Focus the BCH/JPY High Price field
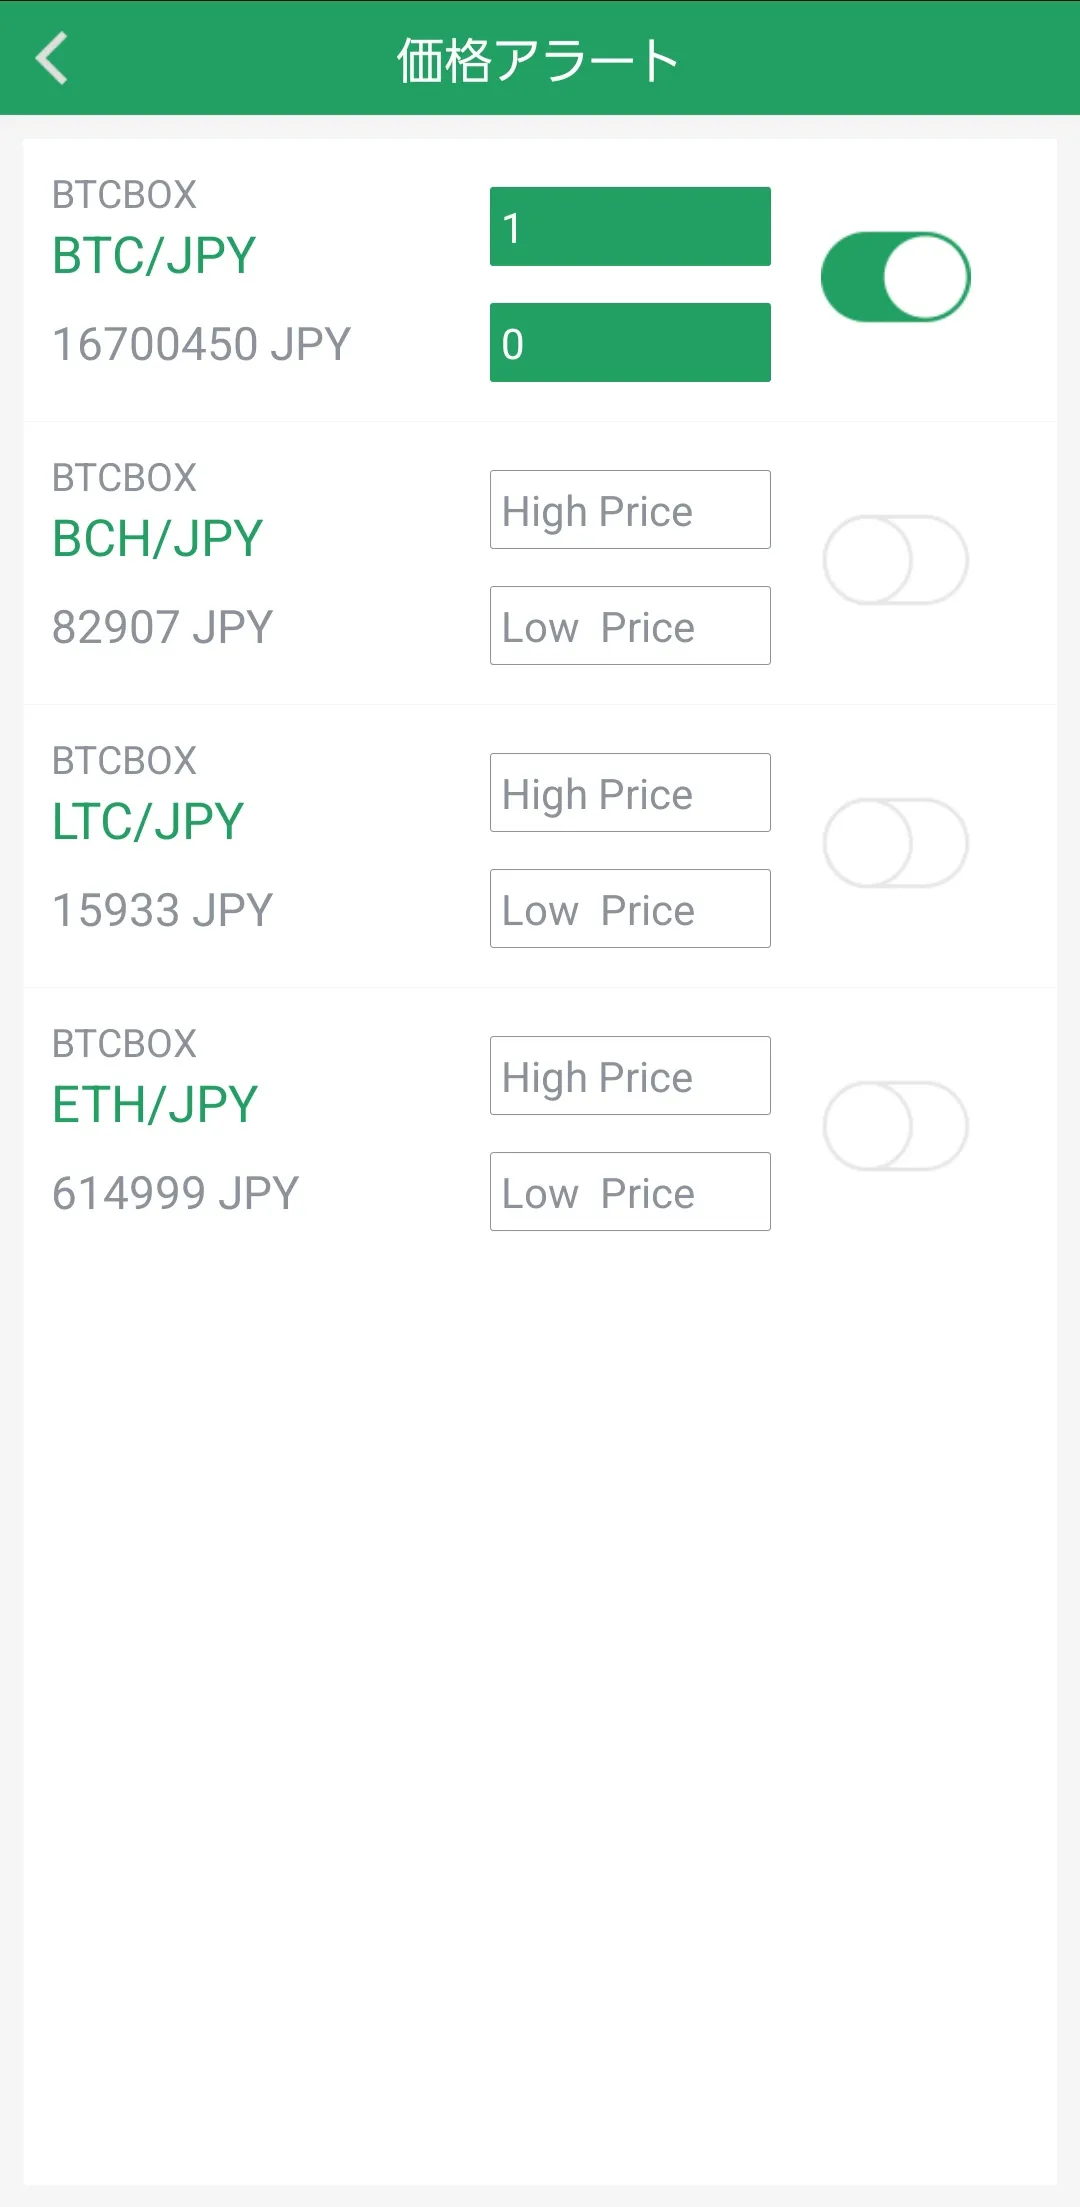The image size is (1080, 2207). point(630,510)
